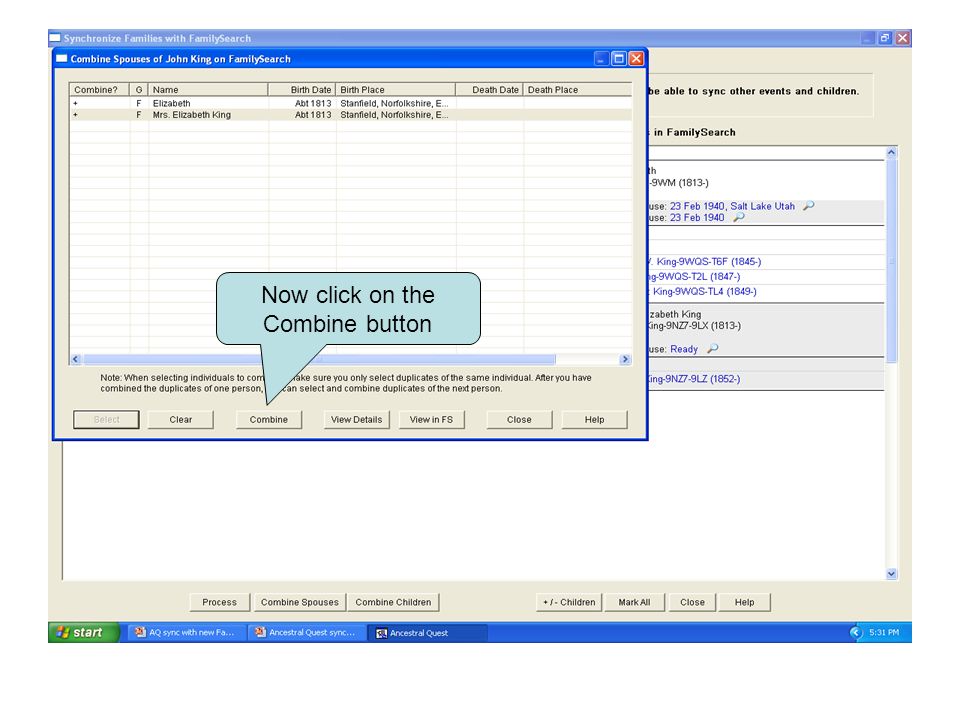This screenshot has height=720, width=960.
Task: Maximize the Combine Spouses dialog
Action: pyautogui.click(x=619, y=58)
